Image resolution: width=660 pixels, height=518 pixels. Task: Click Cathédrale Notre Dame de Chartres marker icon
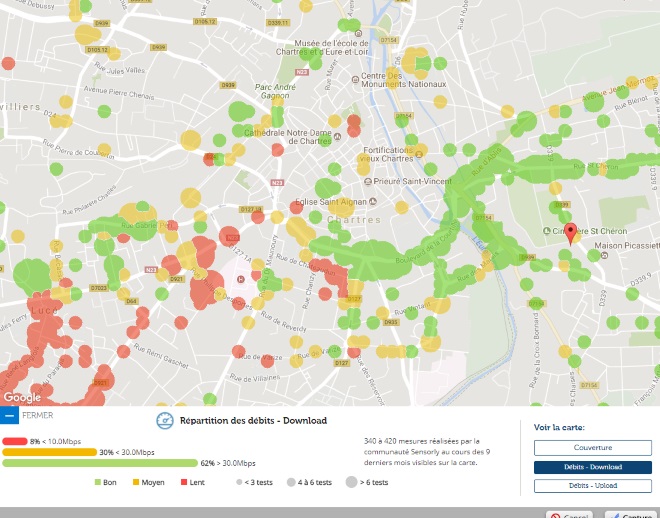337,136
